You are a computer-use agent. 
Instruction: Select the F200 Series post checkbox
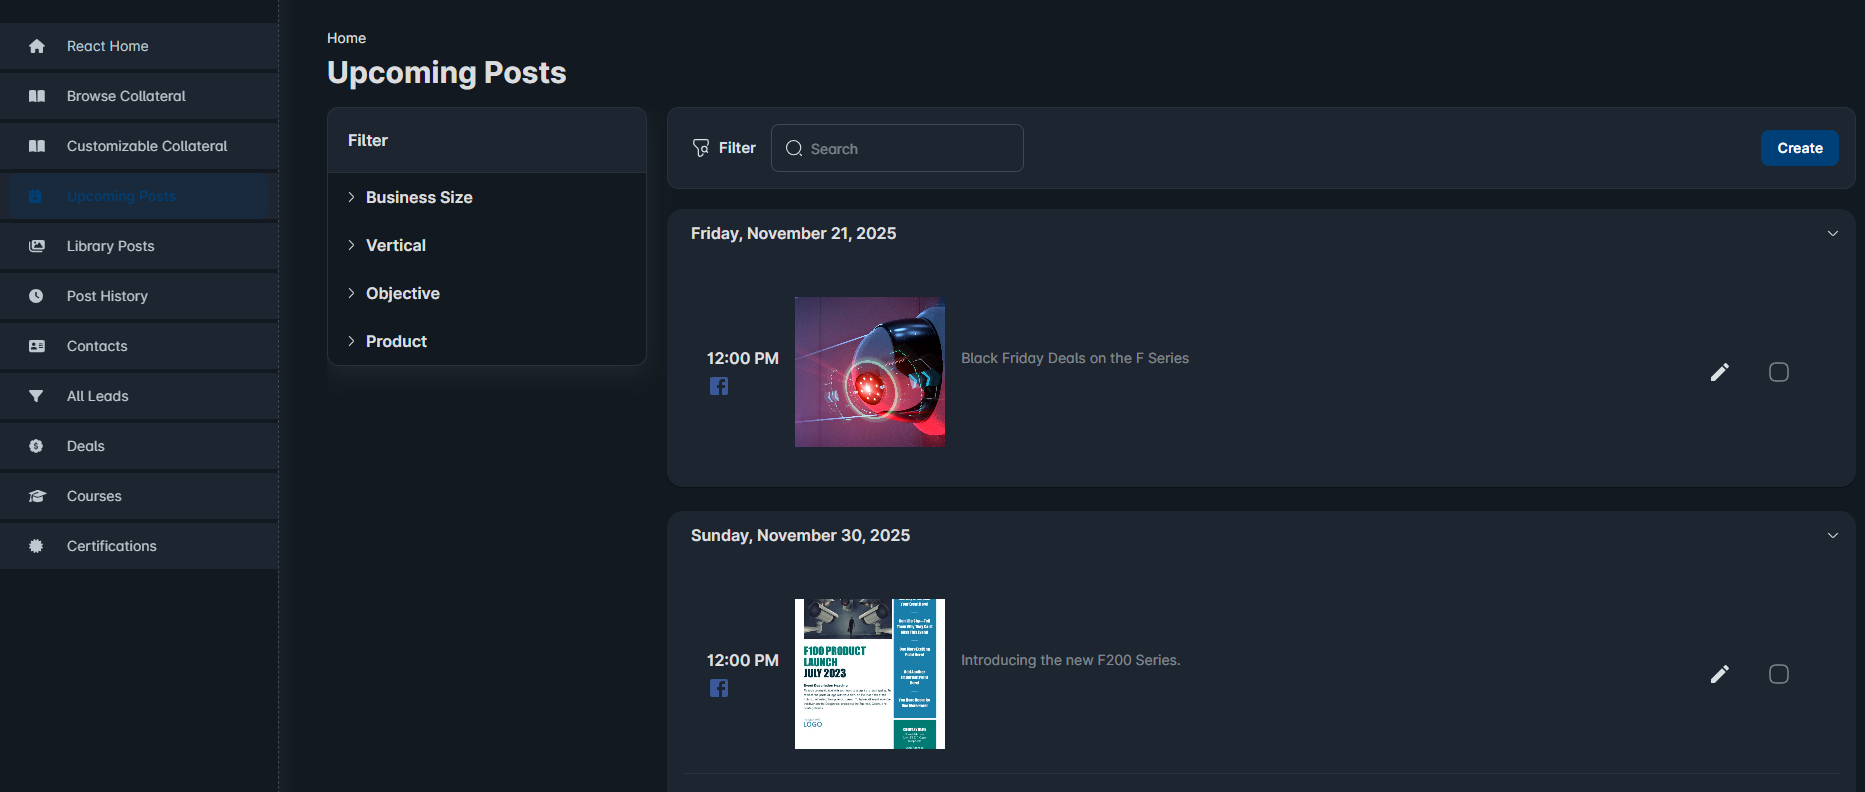[x=1779, y=674]
